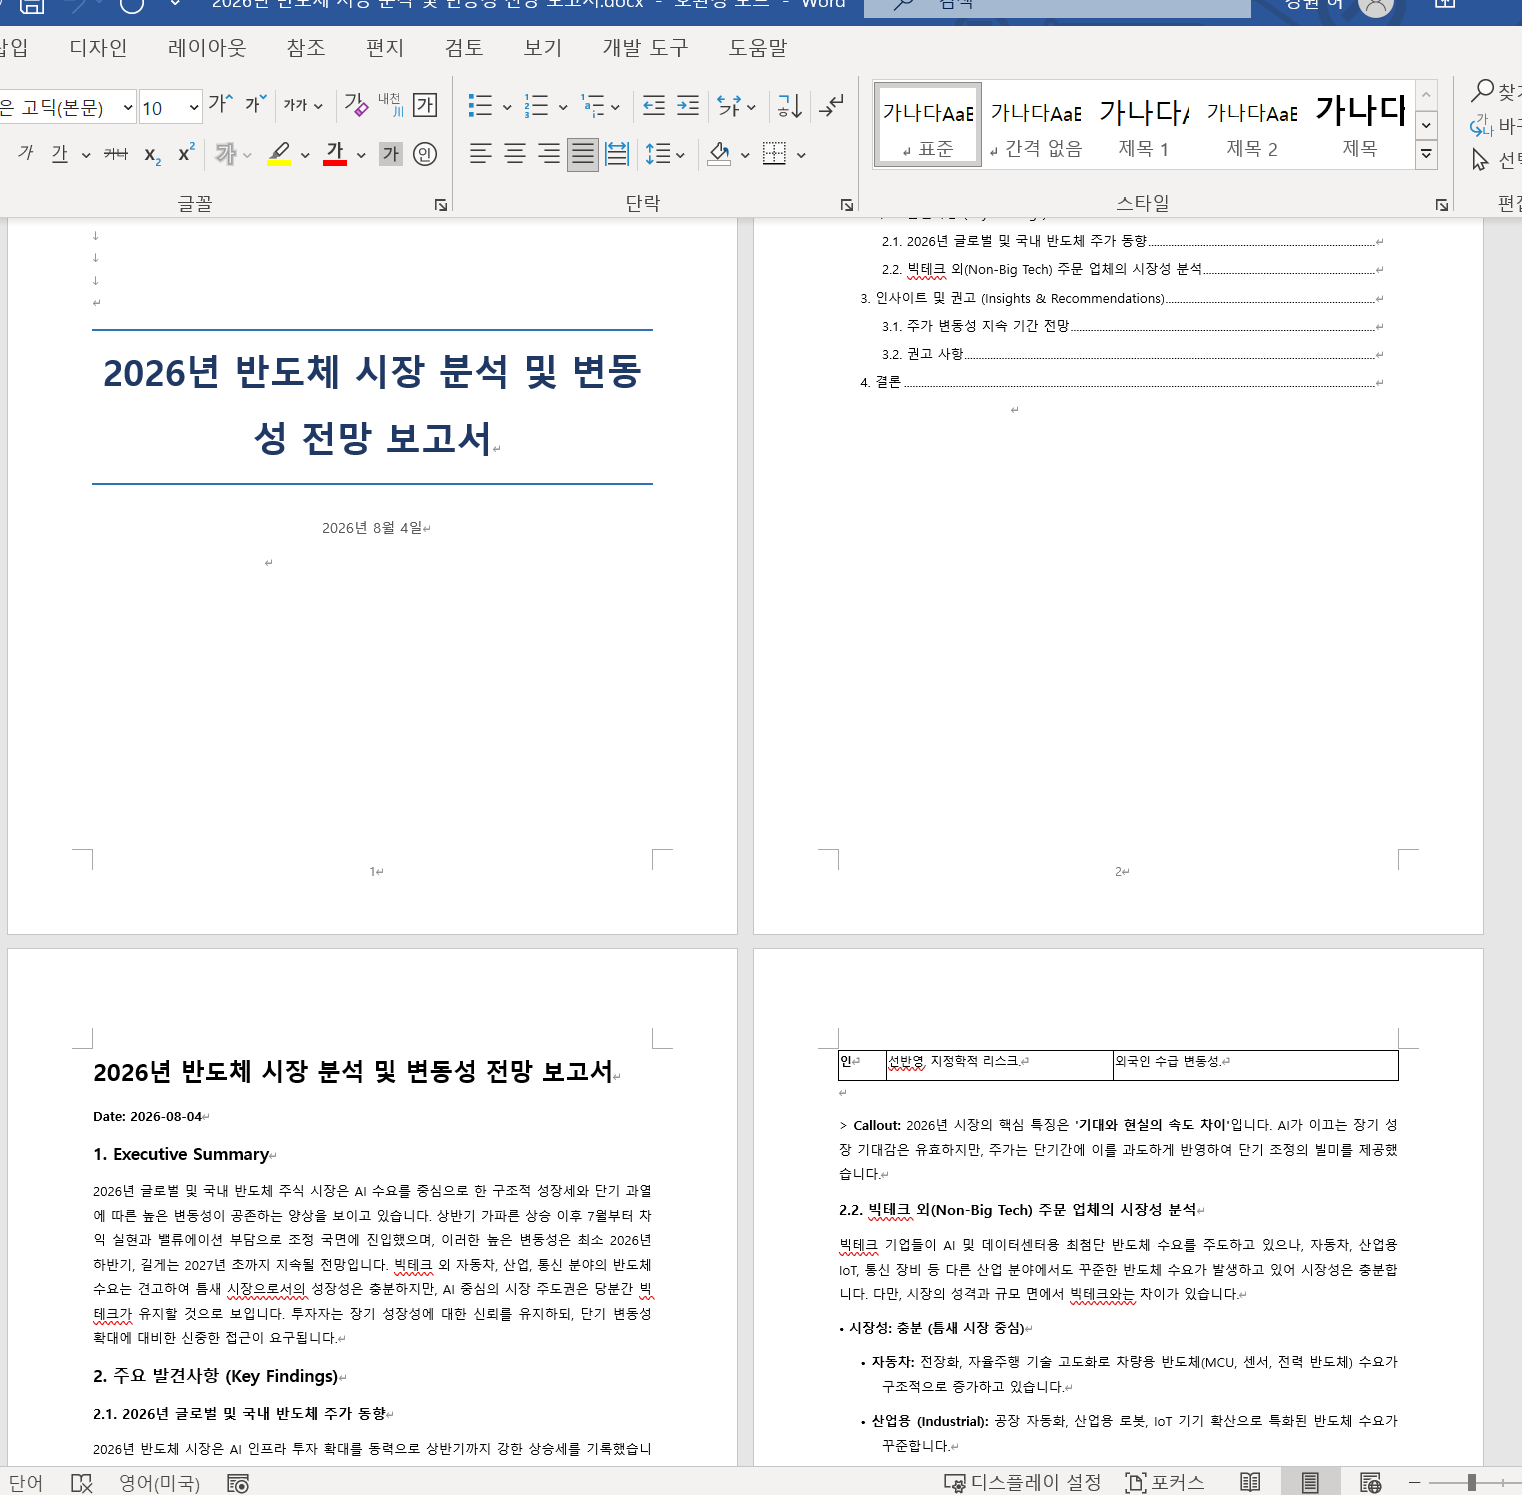Open the font size dropdown
The width and height of the screenshot is (1522, 1495).
(194, 107)
